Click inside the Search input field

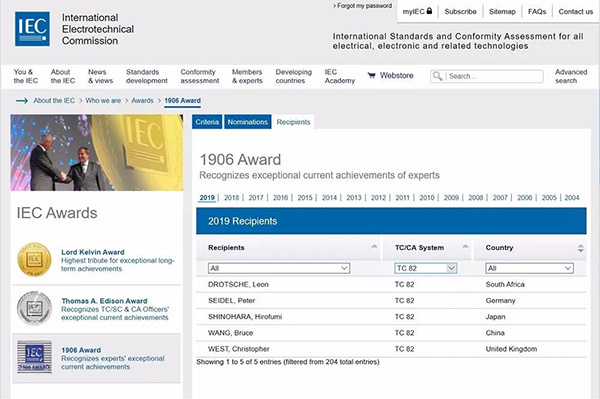[495, 76]
